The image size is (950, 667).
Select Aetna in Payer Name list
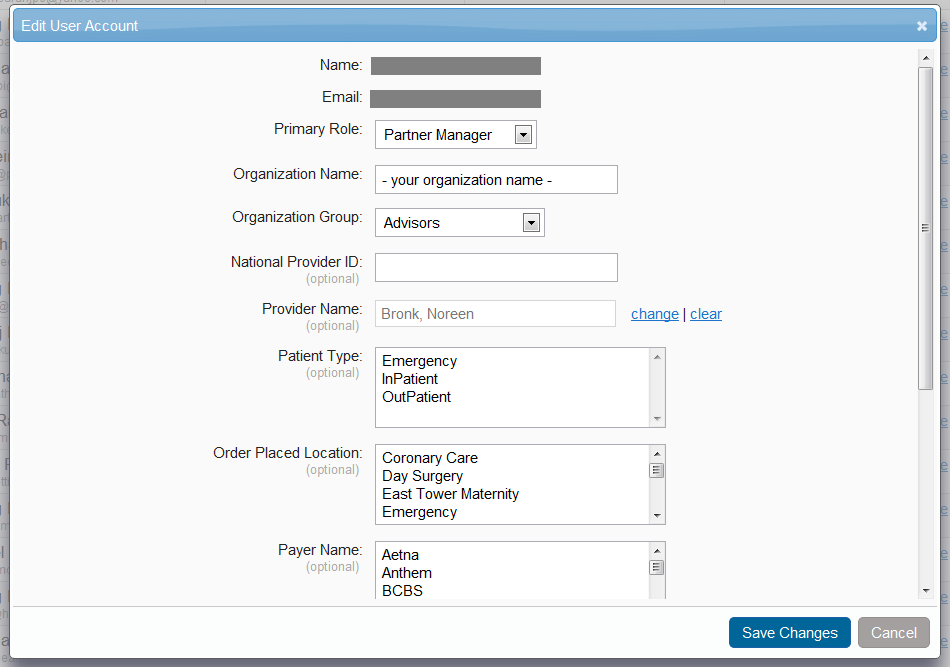[400, 555]
